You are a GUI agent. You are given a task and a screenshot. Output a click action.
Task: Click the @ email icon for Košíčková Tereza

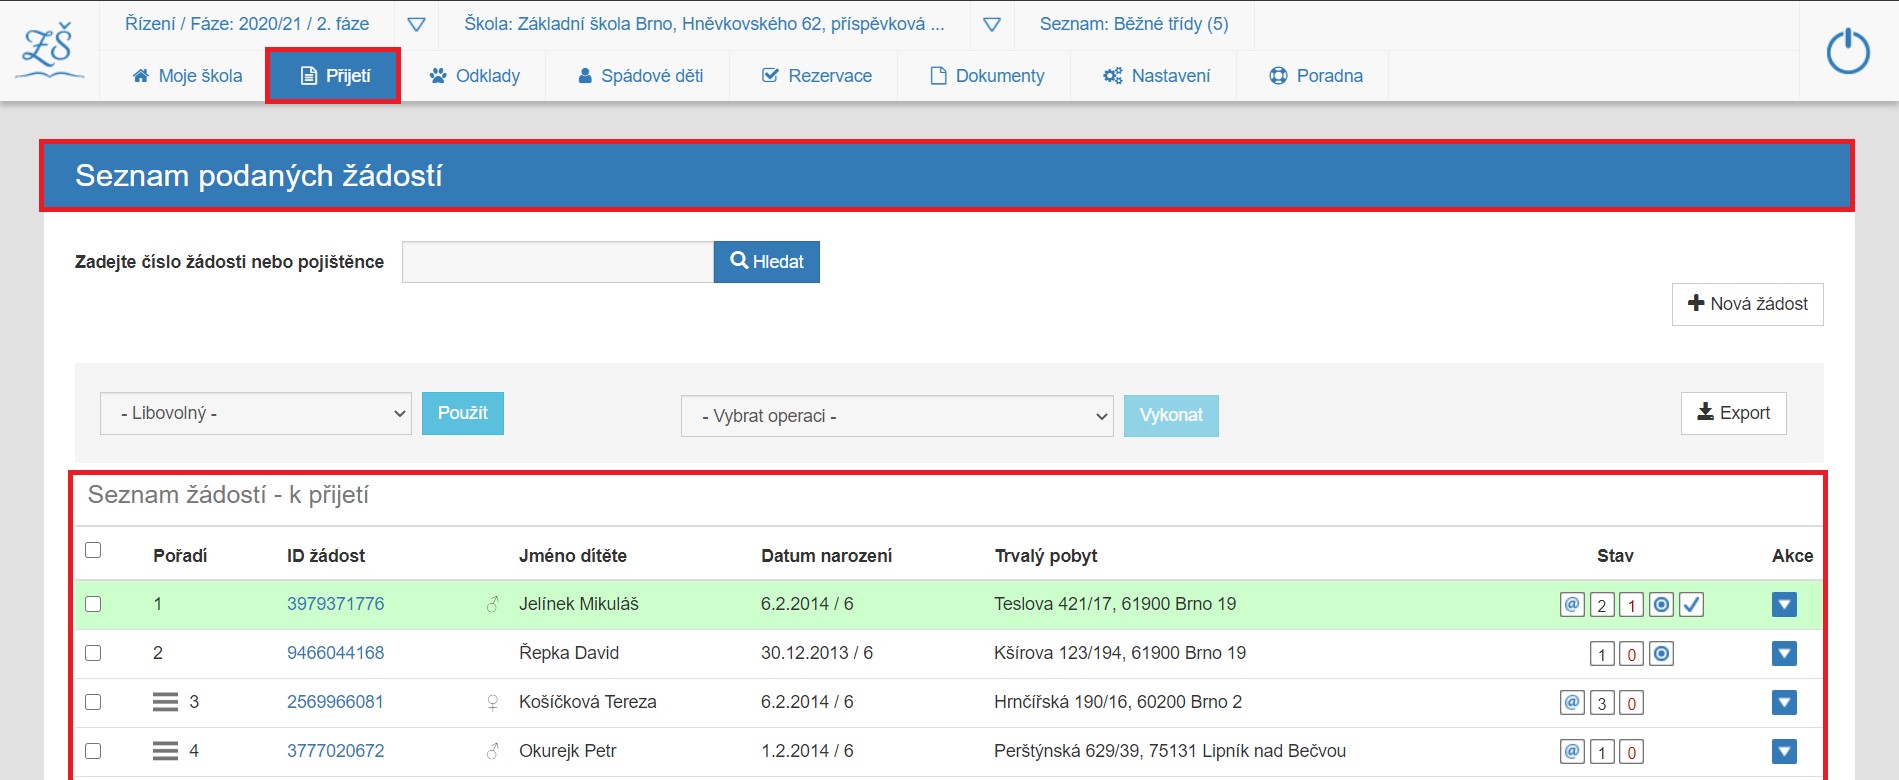(x=1572, y=702)
